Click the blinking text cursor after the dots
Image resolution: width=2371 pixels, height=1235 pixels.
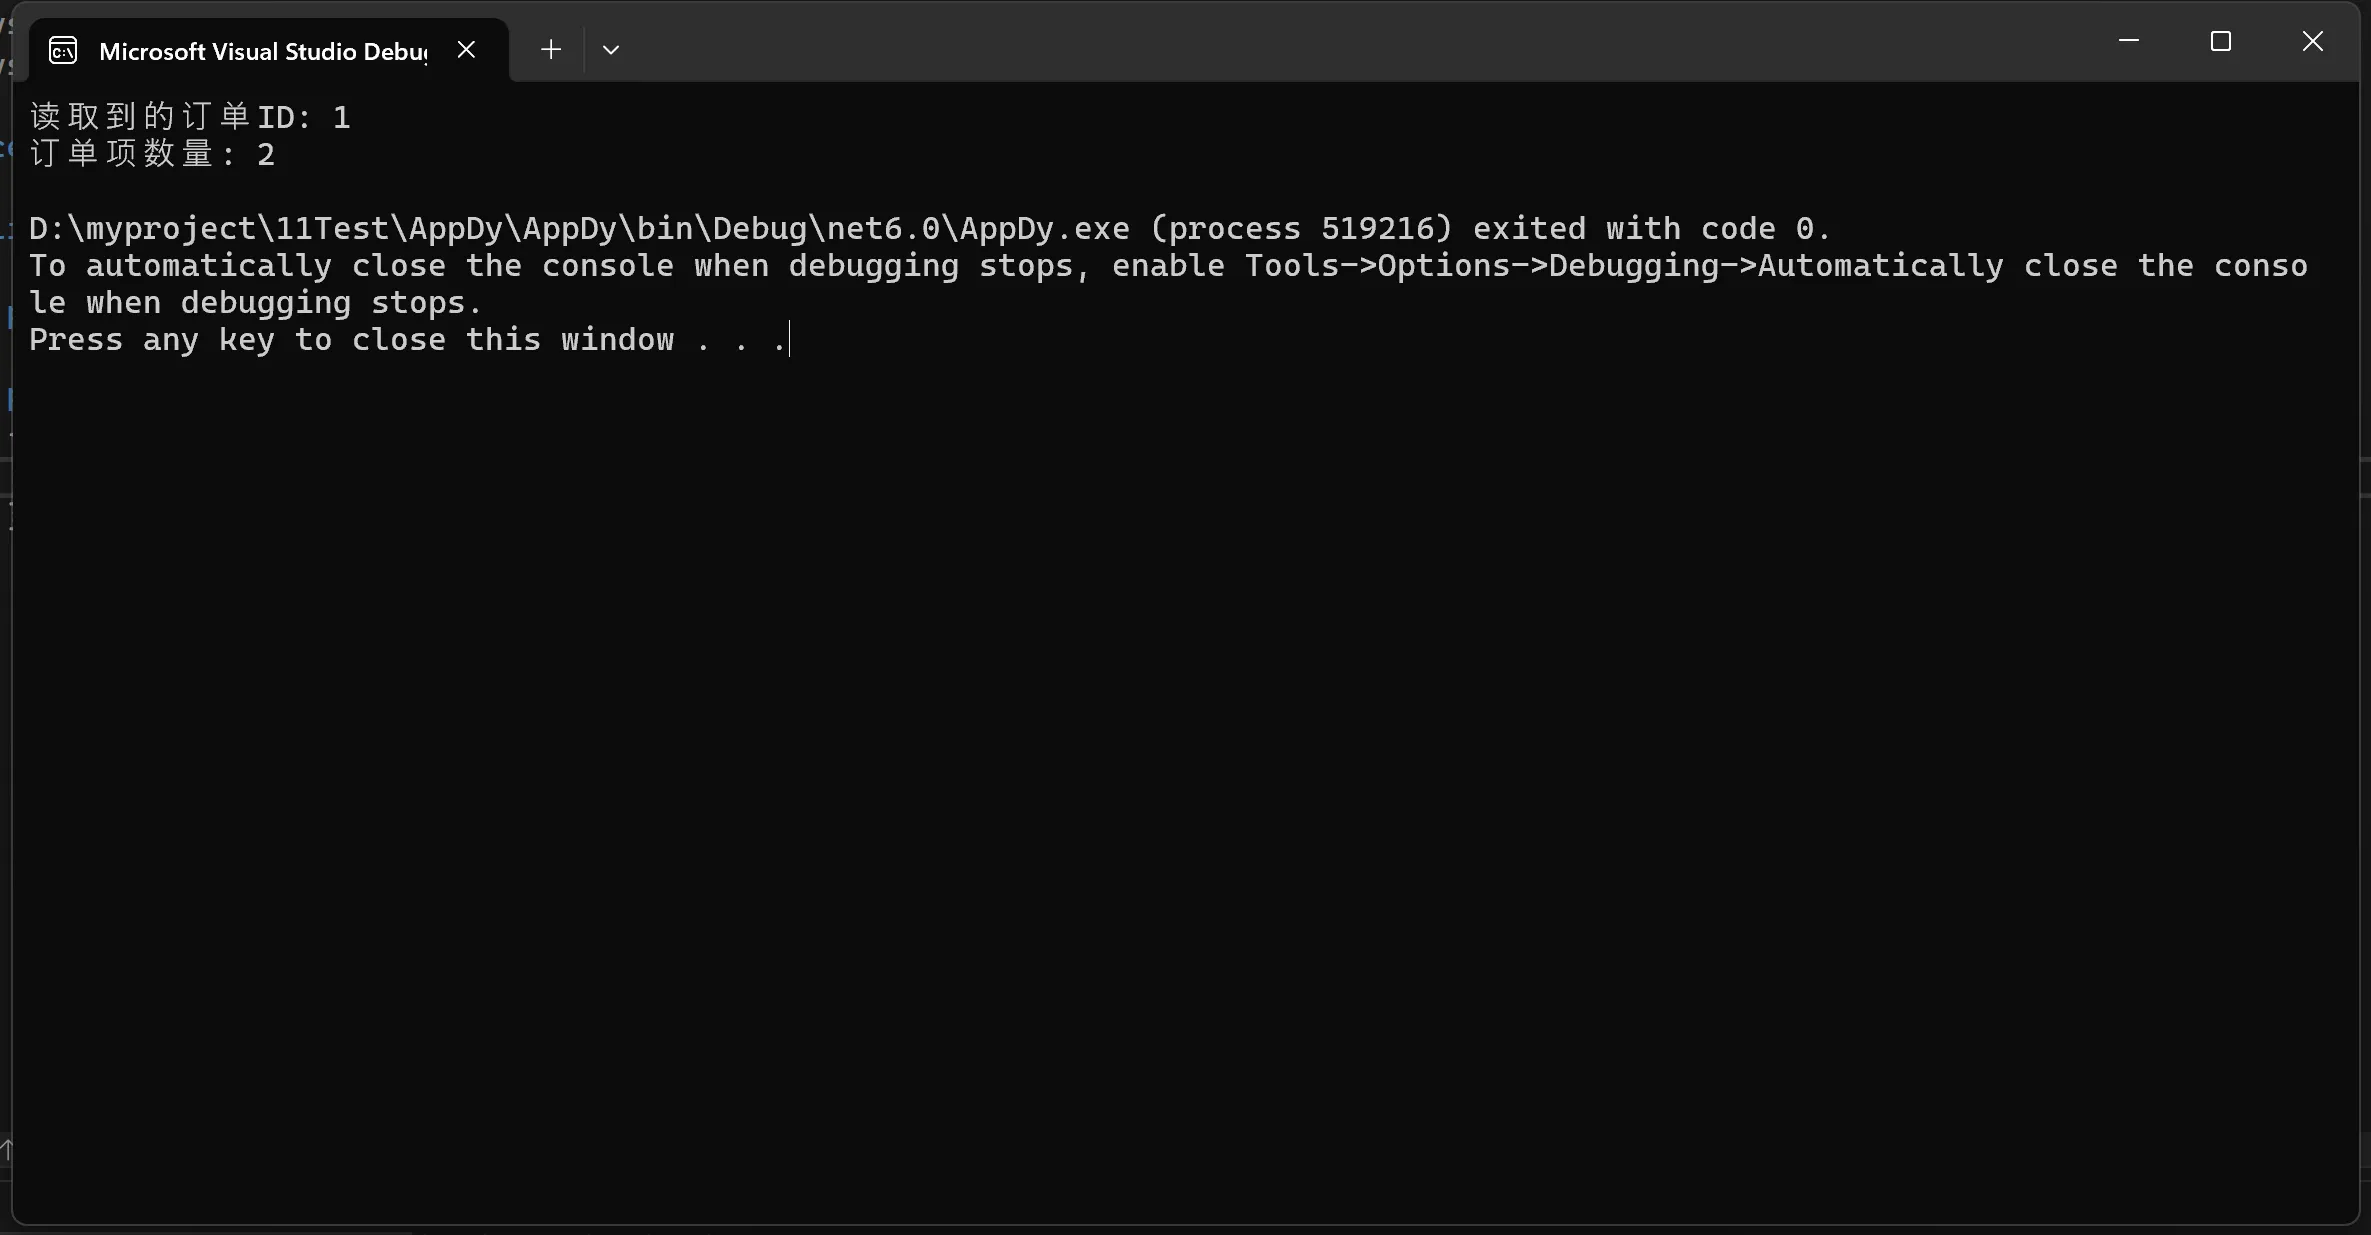(x=790, y=340)
